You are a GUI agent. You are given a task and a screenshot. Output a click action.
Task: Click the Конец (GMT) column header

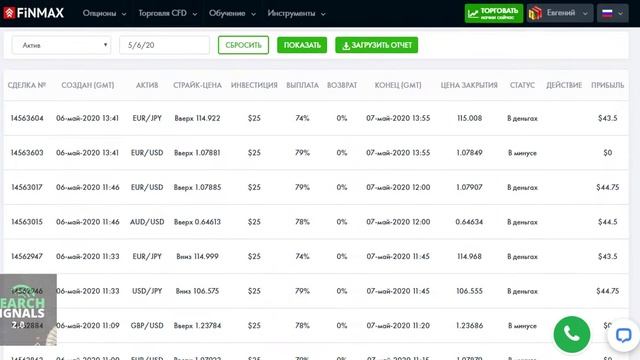point(398,85)
